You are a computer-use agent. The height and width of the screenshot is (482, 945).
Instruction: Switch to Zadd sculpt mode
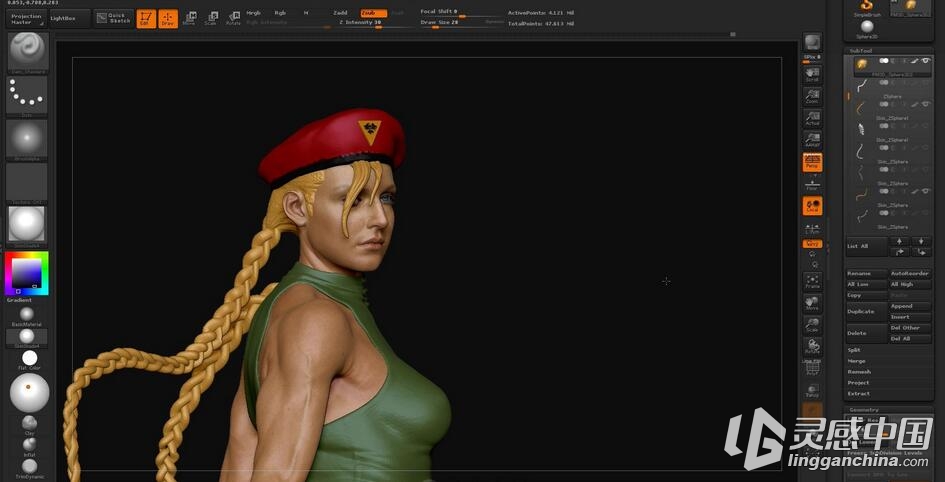341,13
